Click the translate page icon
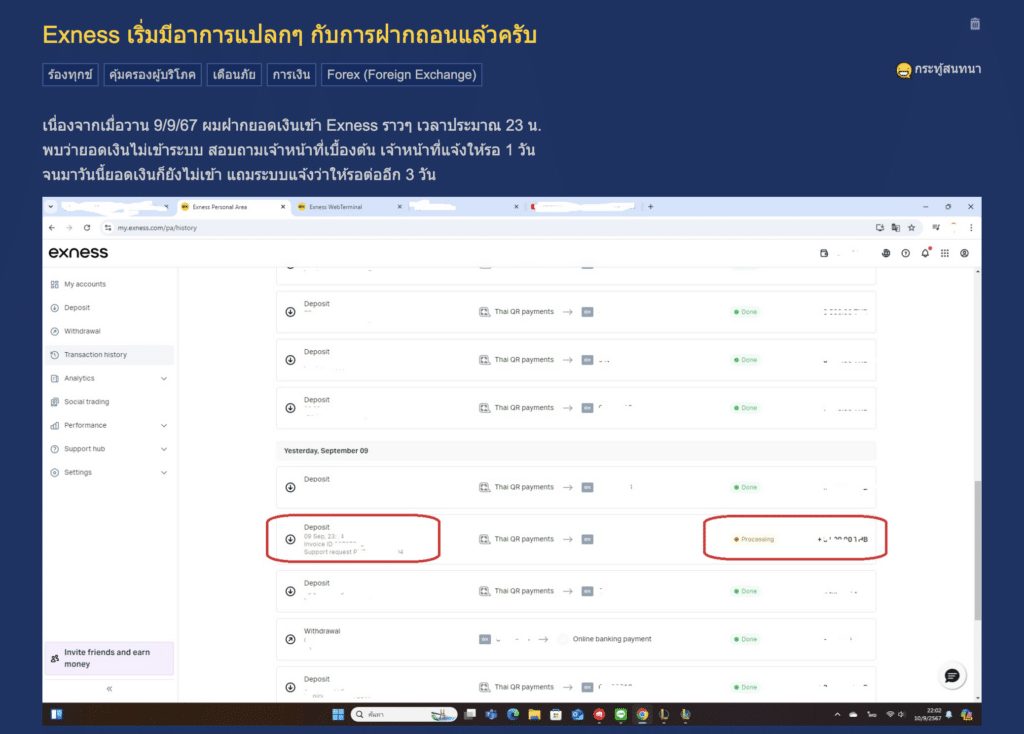Image resolution: width=1024 pixels, height=734 pixels. coord(895,228)
